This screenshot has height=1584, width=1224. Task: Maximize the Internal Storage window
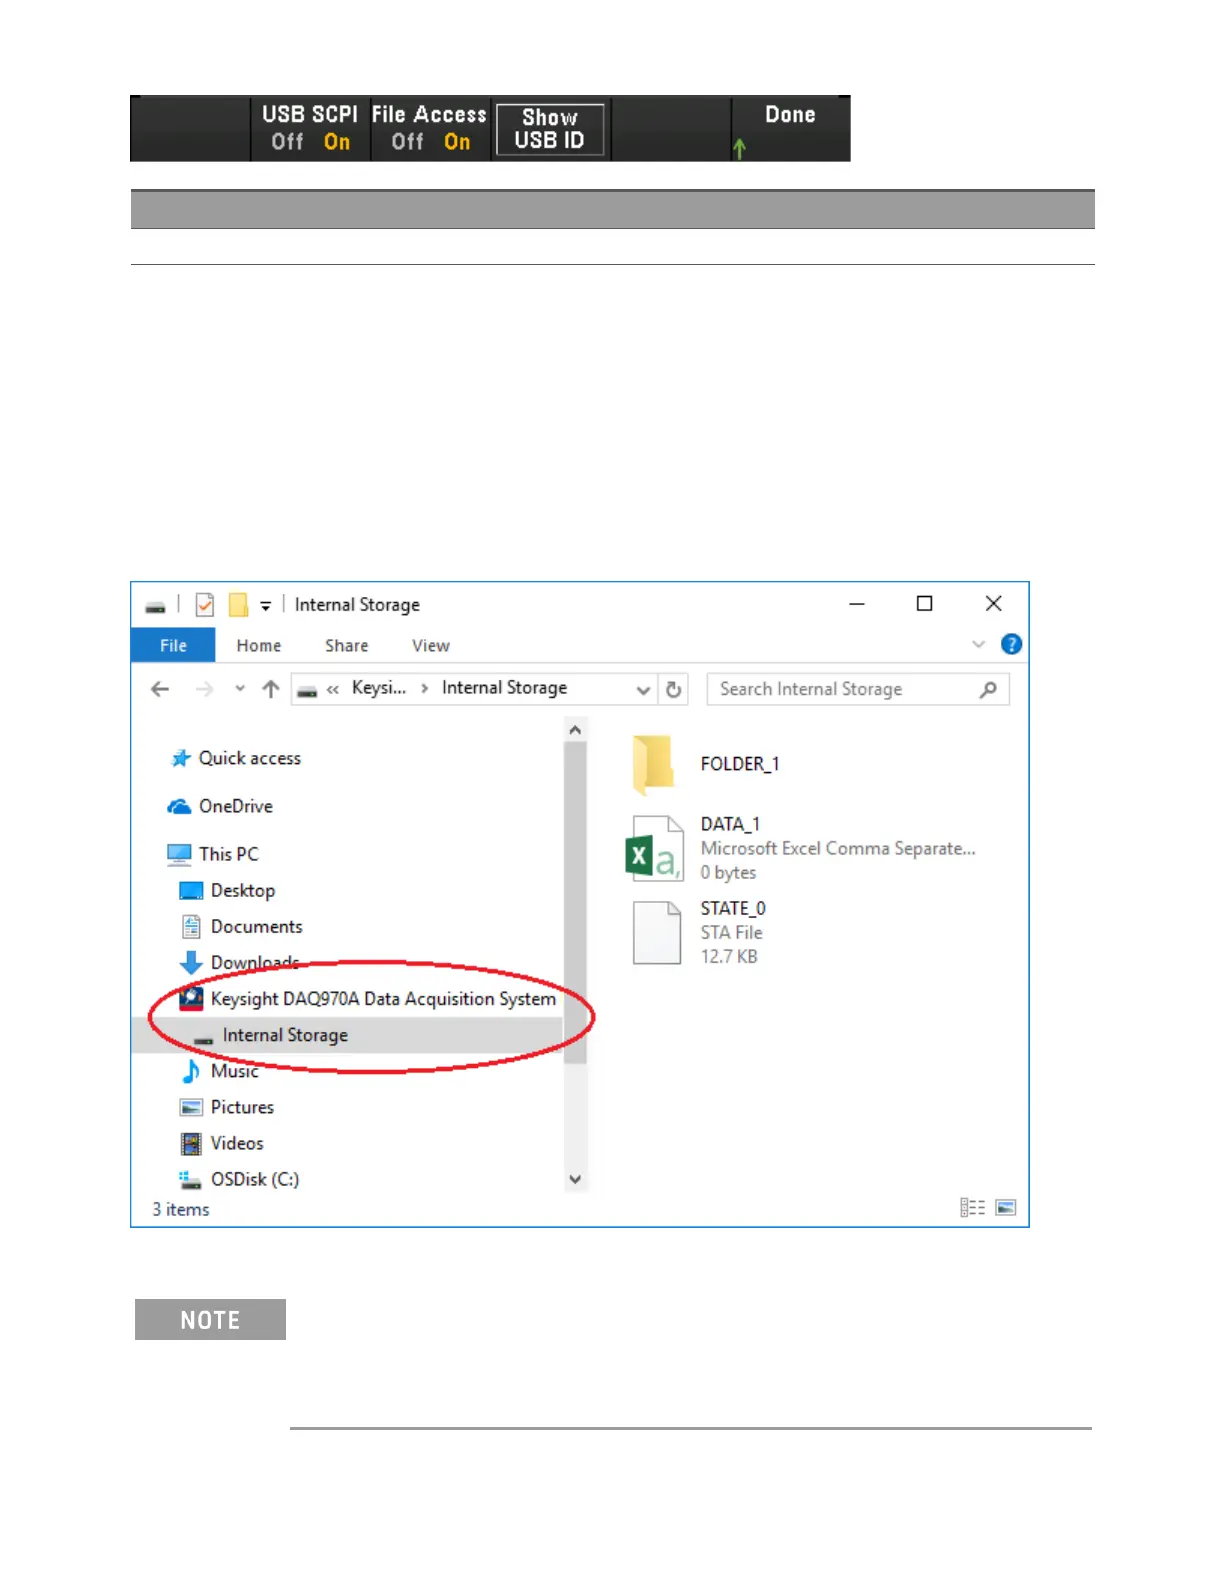(925, 604)
